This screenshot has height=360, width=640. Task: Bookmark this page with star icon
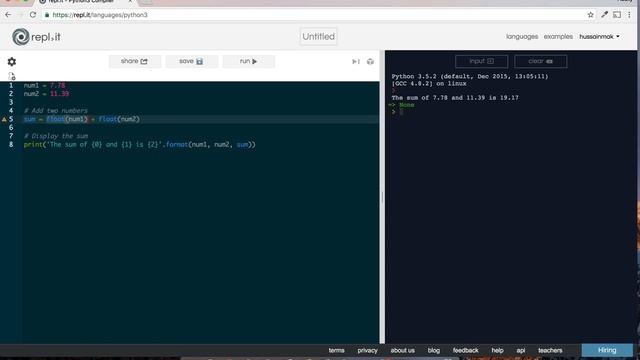590,15
